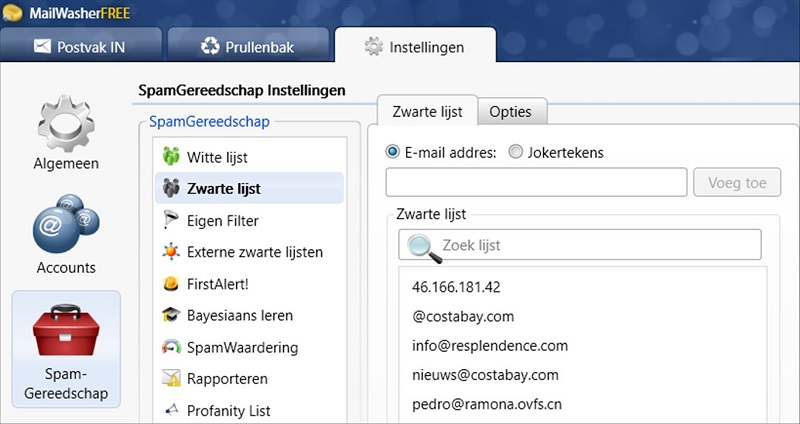Screen dimensions: 800x424
Task: Switch to the Instellingen tab
Action: click(x=415, y=45)
